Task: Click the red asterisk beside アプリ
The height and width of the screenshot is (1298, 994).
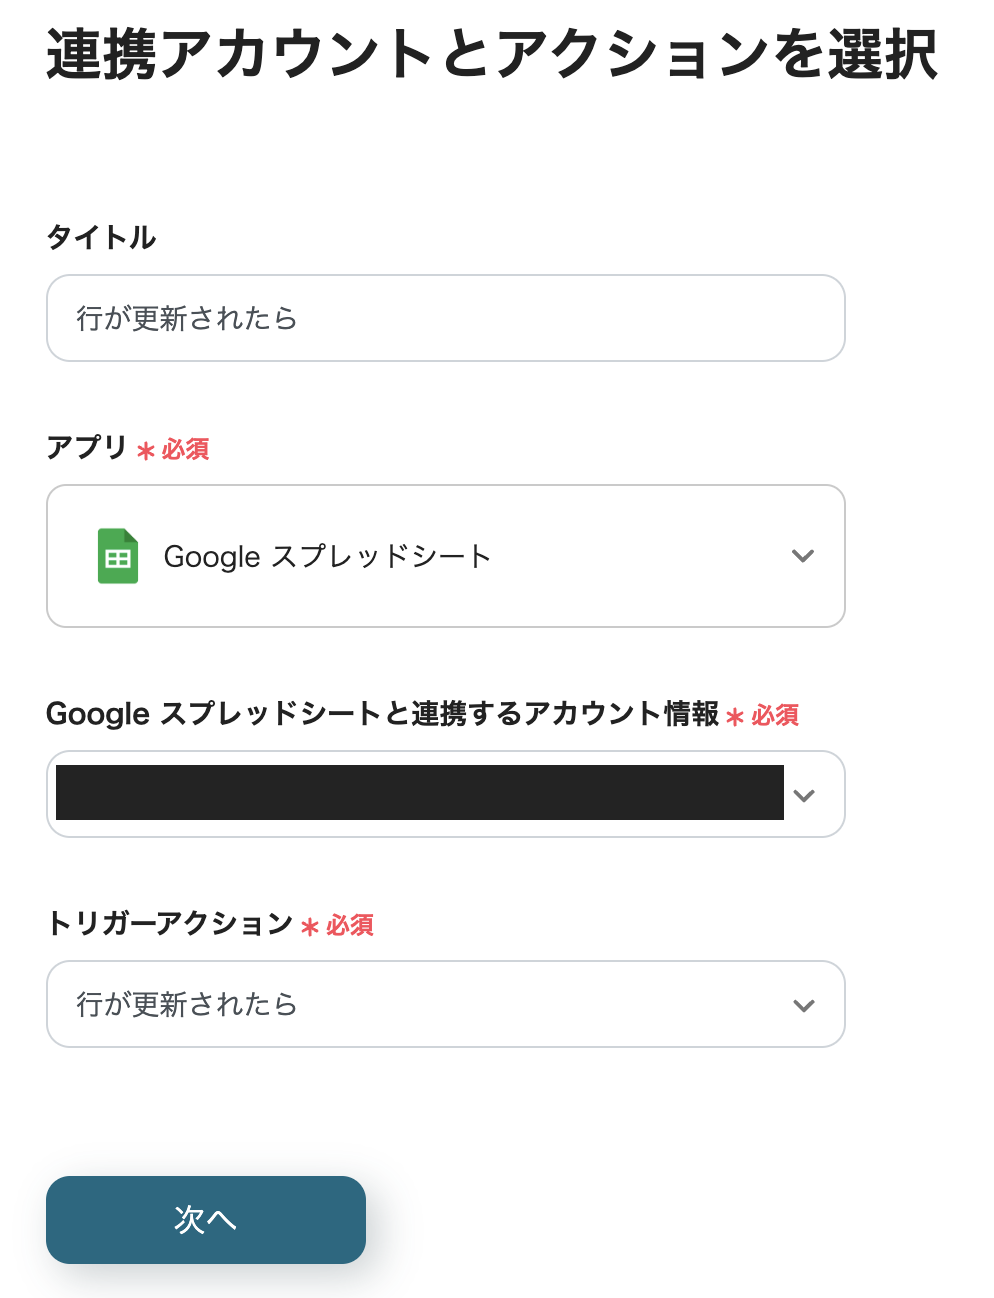Action: click(x=146, y=451)
